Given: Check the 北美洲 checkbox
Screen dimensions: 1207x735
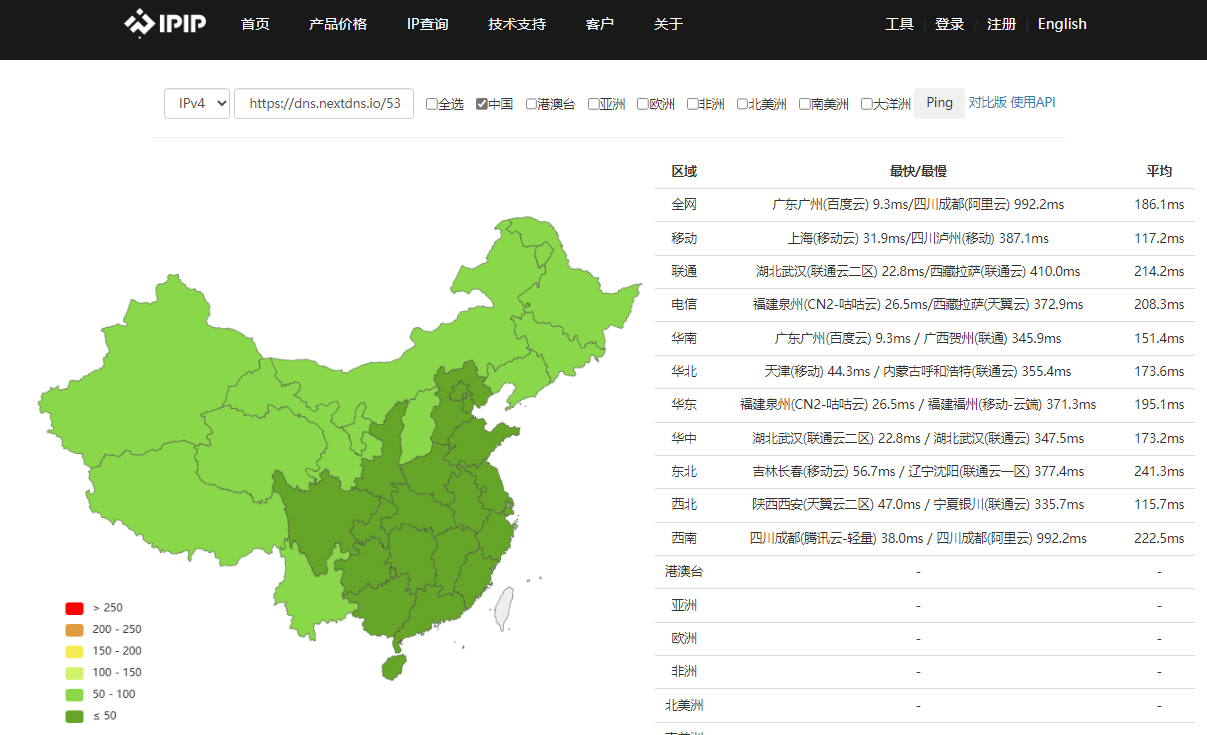Looking at the screenshot, I should pyautogui.click(x=743, y=104).
